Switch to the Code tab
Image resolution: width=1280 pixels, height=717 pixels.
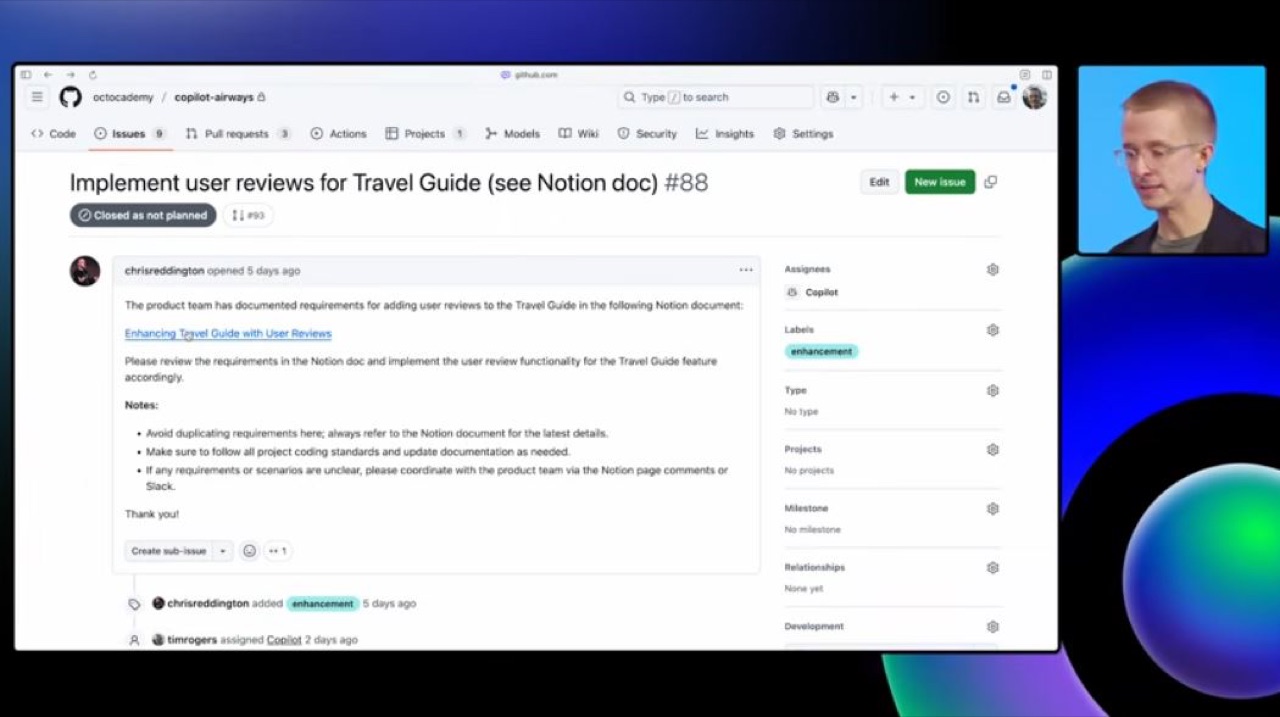click(53, 133)
